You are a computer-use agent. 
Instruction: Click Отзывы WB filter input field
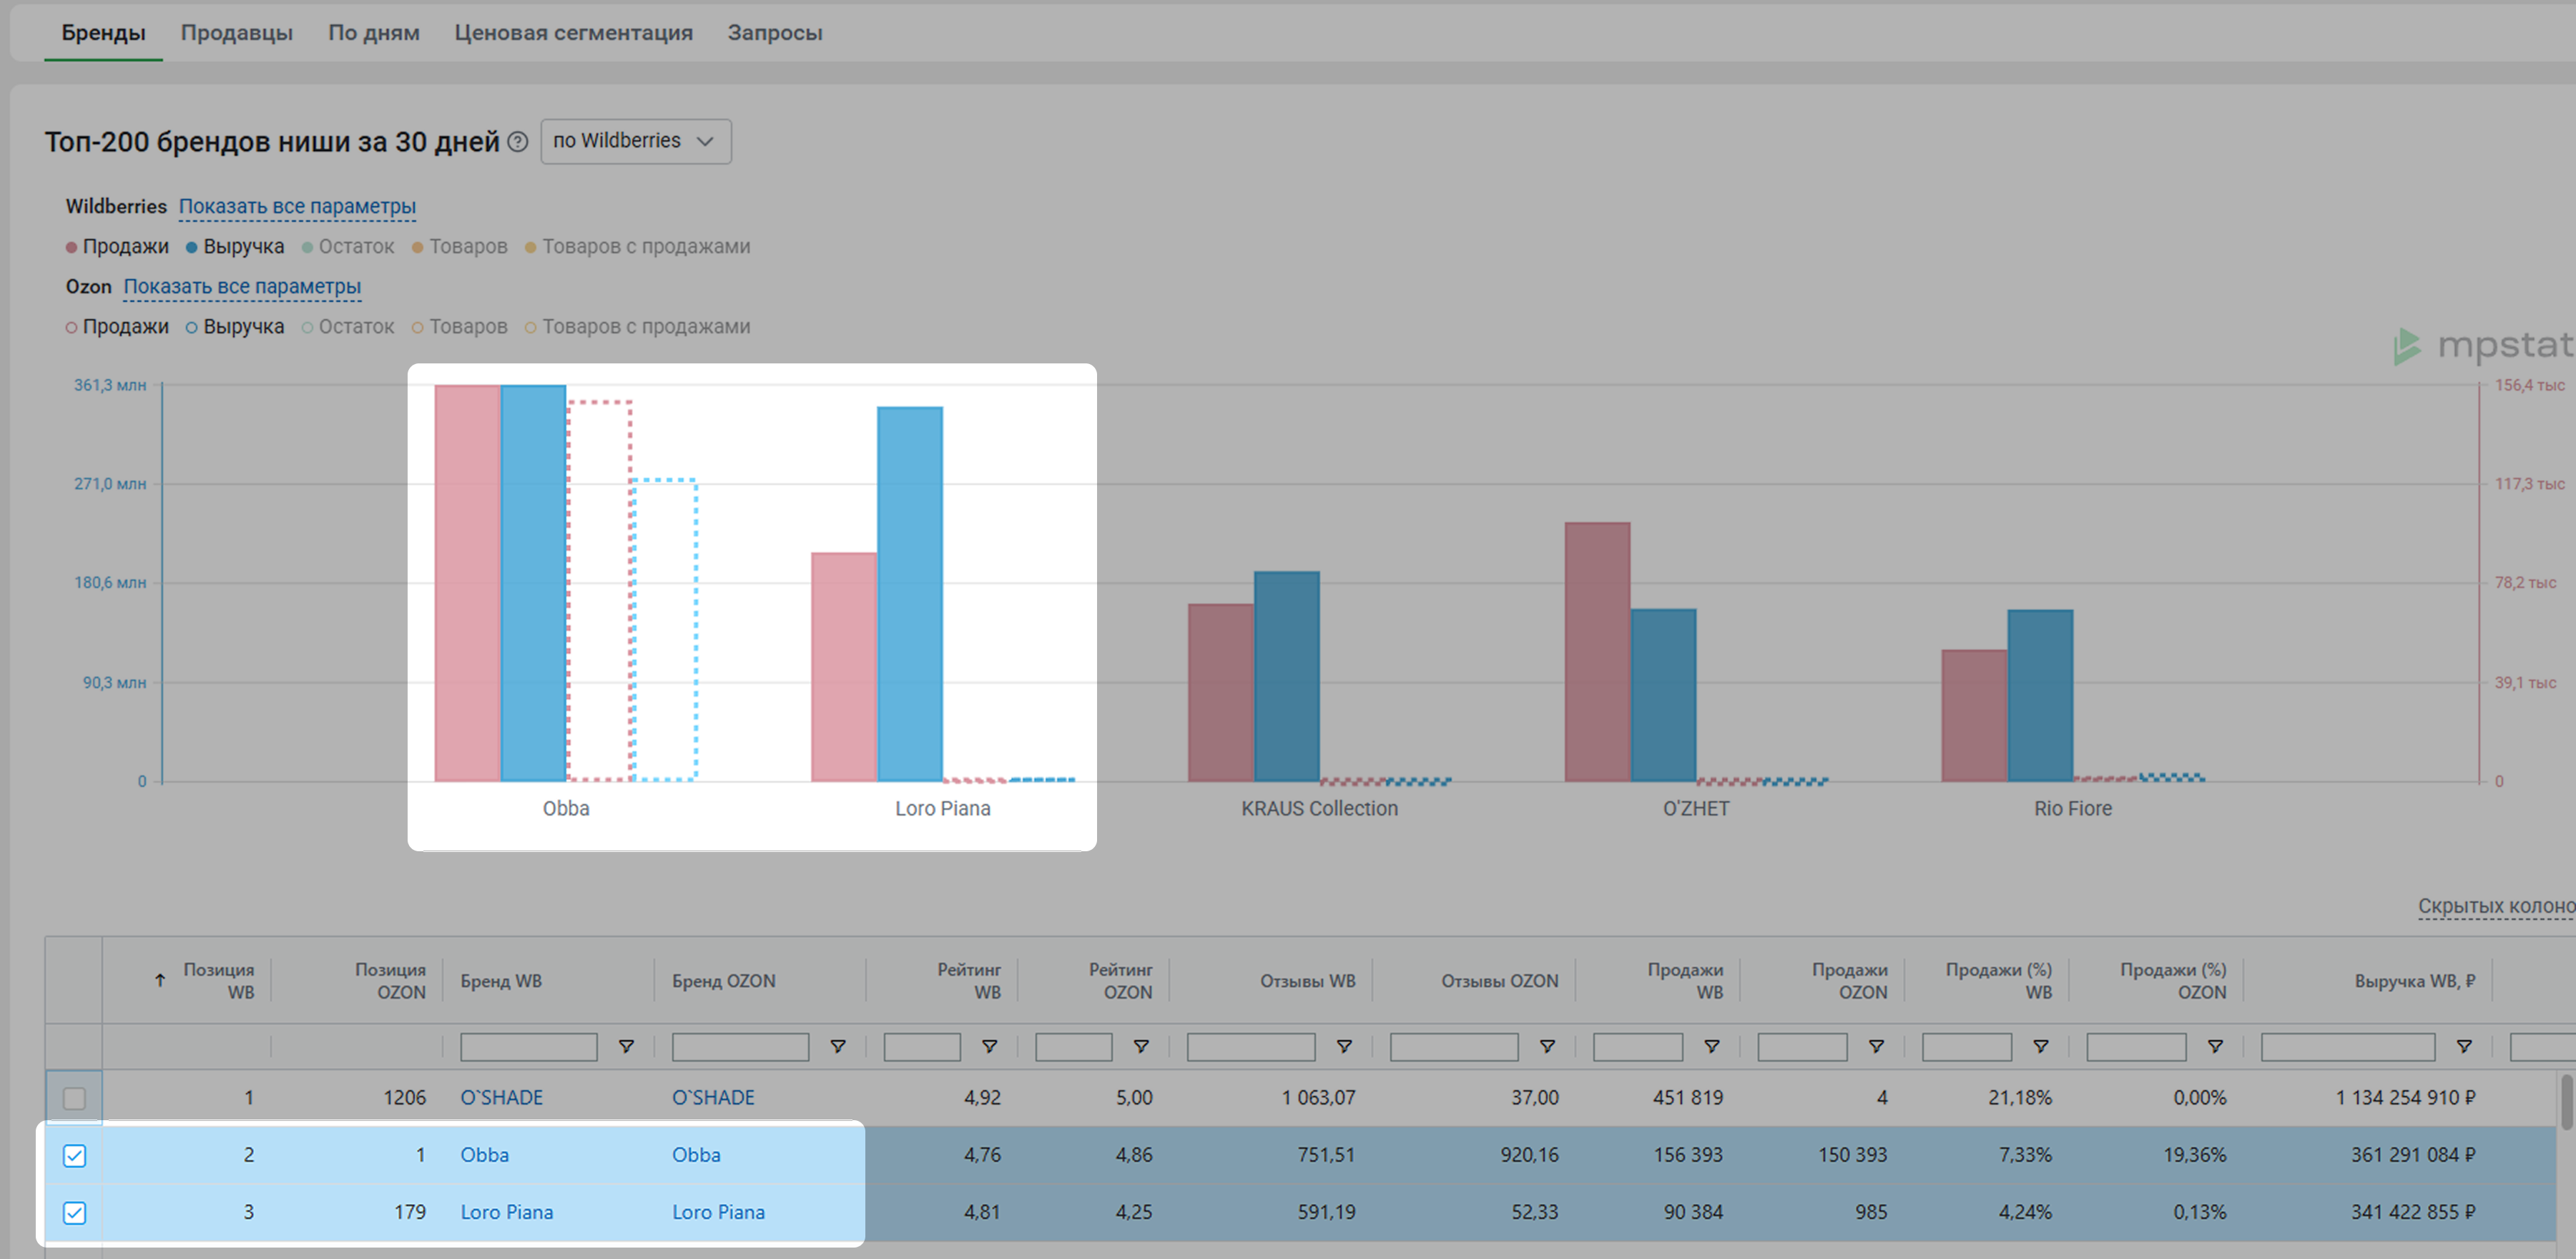(x=1250, y=1047)
